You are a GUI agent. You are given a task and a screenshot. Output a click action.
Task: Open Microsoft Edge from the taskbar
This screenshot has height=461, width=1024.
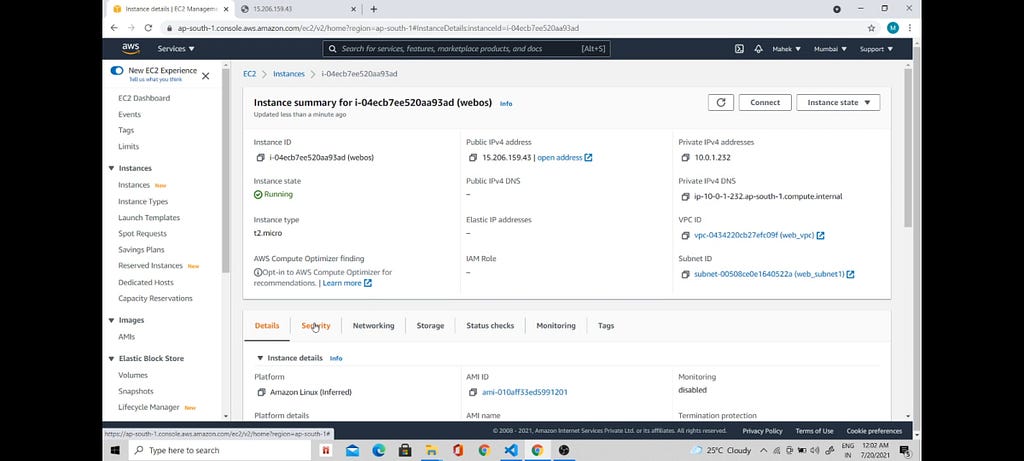379,451
